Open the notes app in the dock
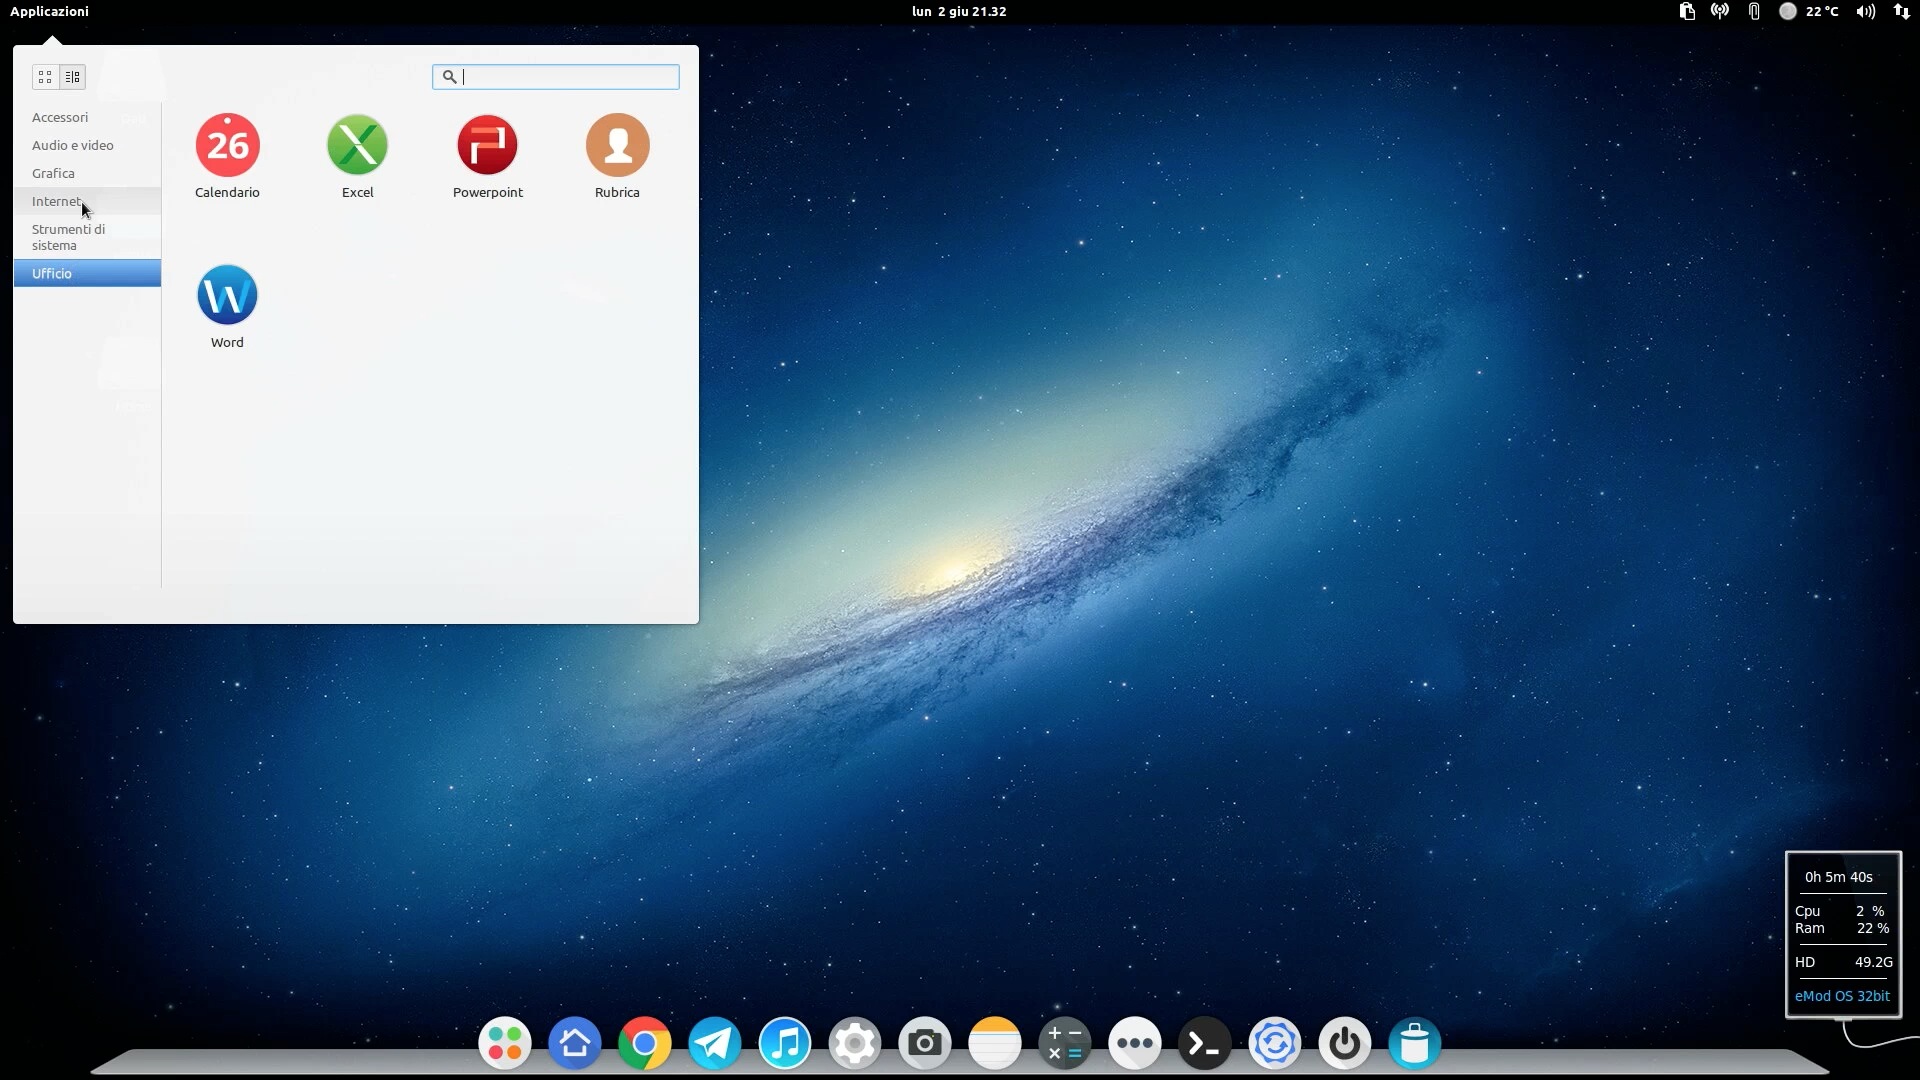The width and height of the screenshot is (1920, 1080). (995, 1043)
